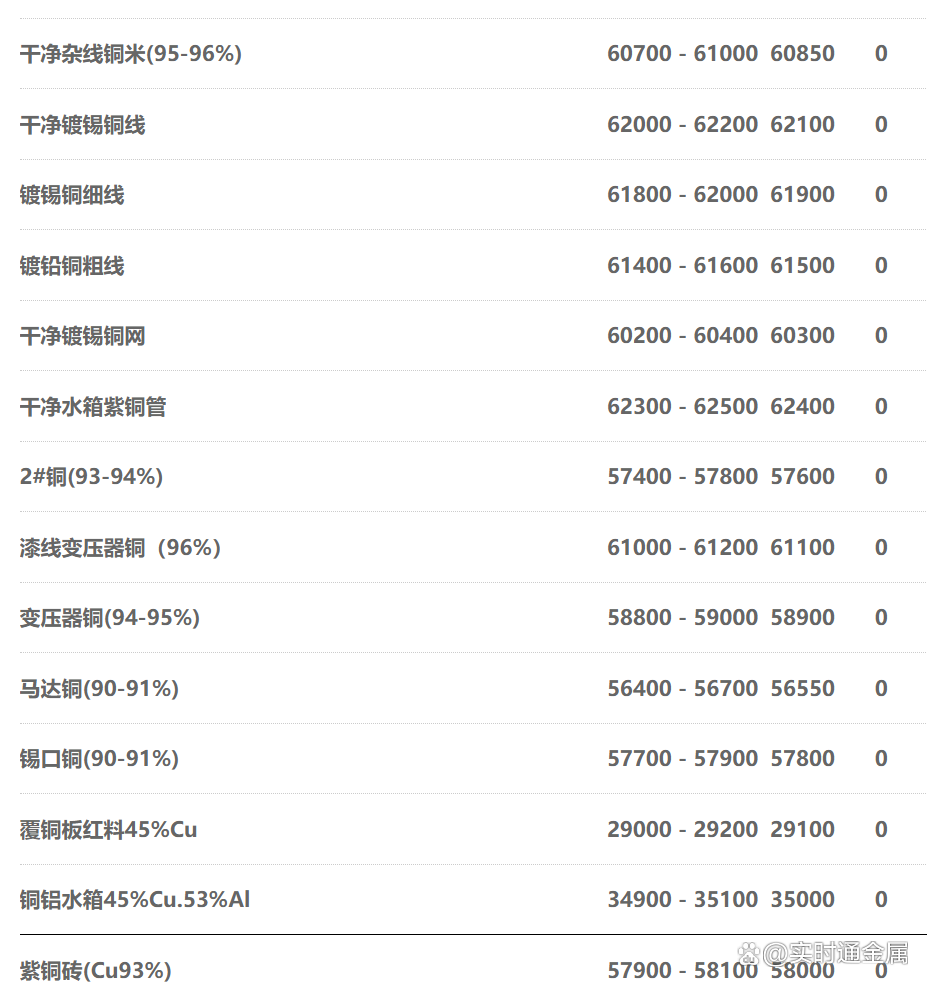
Task: Click the 覆铜板红料45%Cu row label
Action: (108, 829)
